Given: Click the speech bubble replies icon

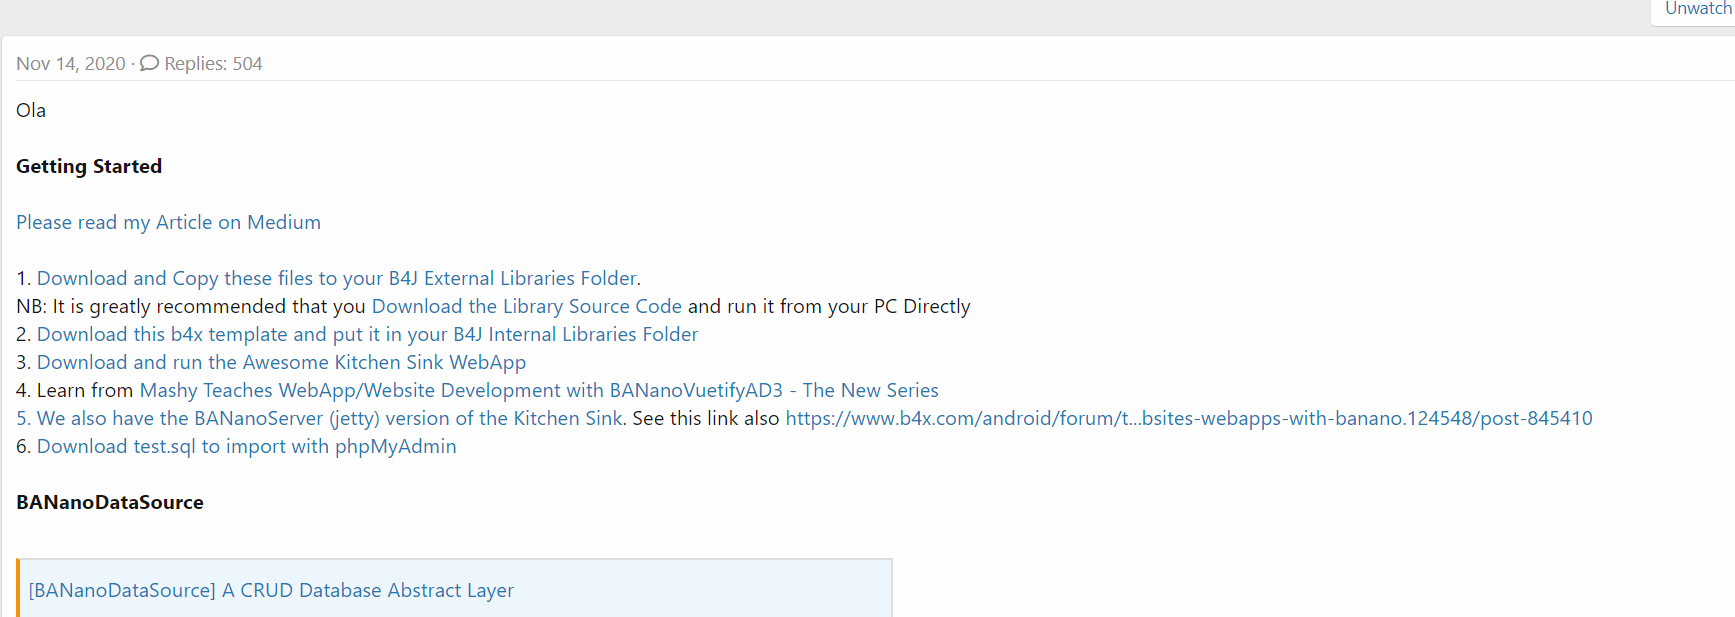Looking at the screenshot, I should pyautogui.click(x=149, y=63).
